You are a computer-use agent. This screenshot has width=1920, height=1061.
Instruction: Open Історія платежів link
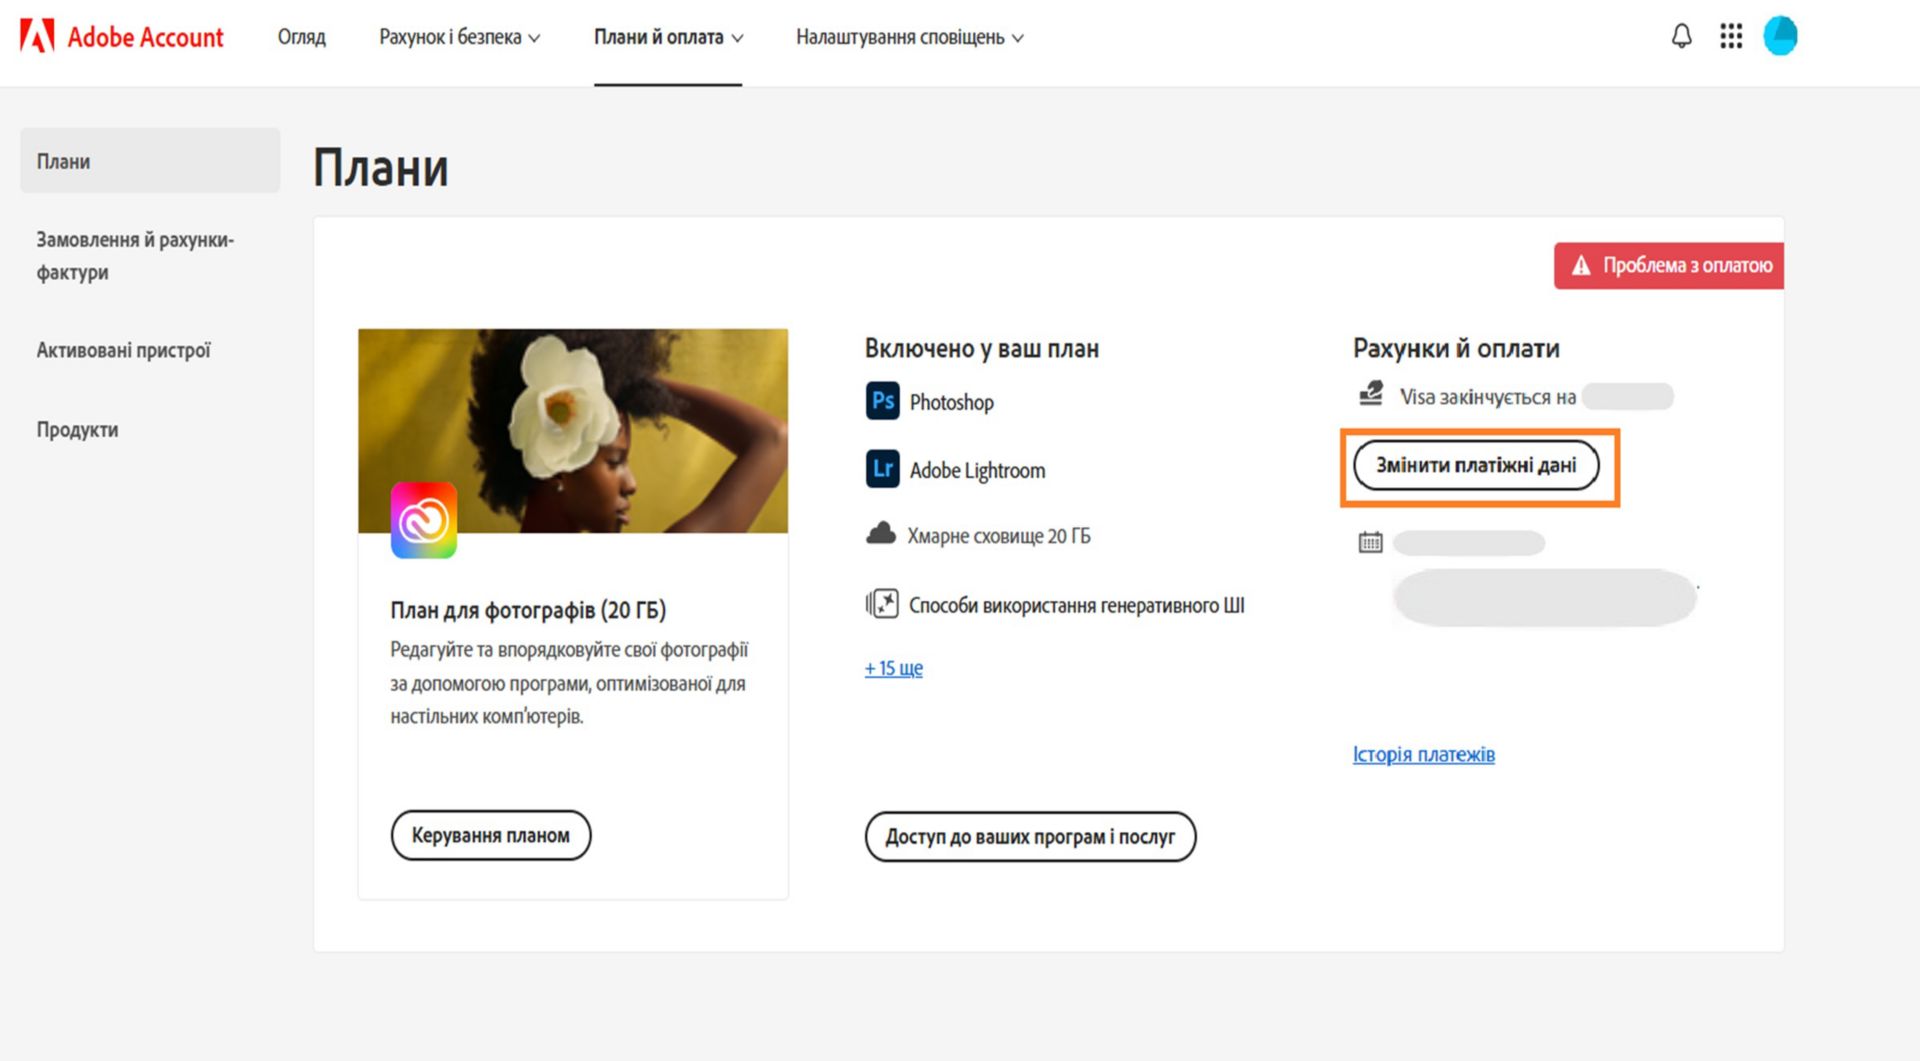tap(1422, 754)
